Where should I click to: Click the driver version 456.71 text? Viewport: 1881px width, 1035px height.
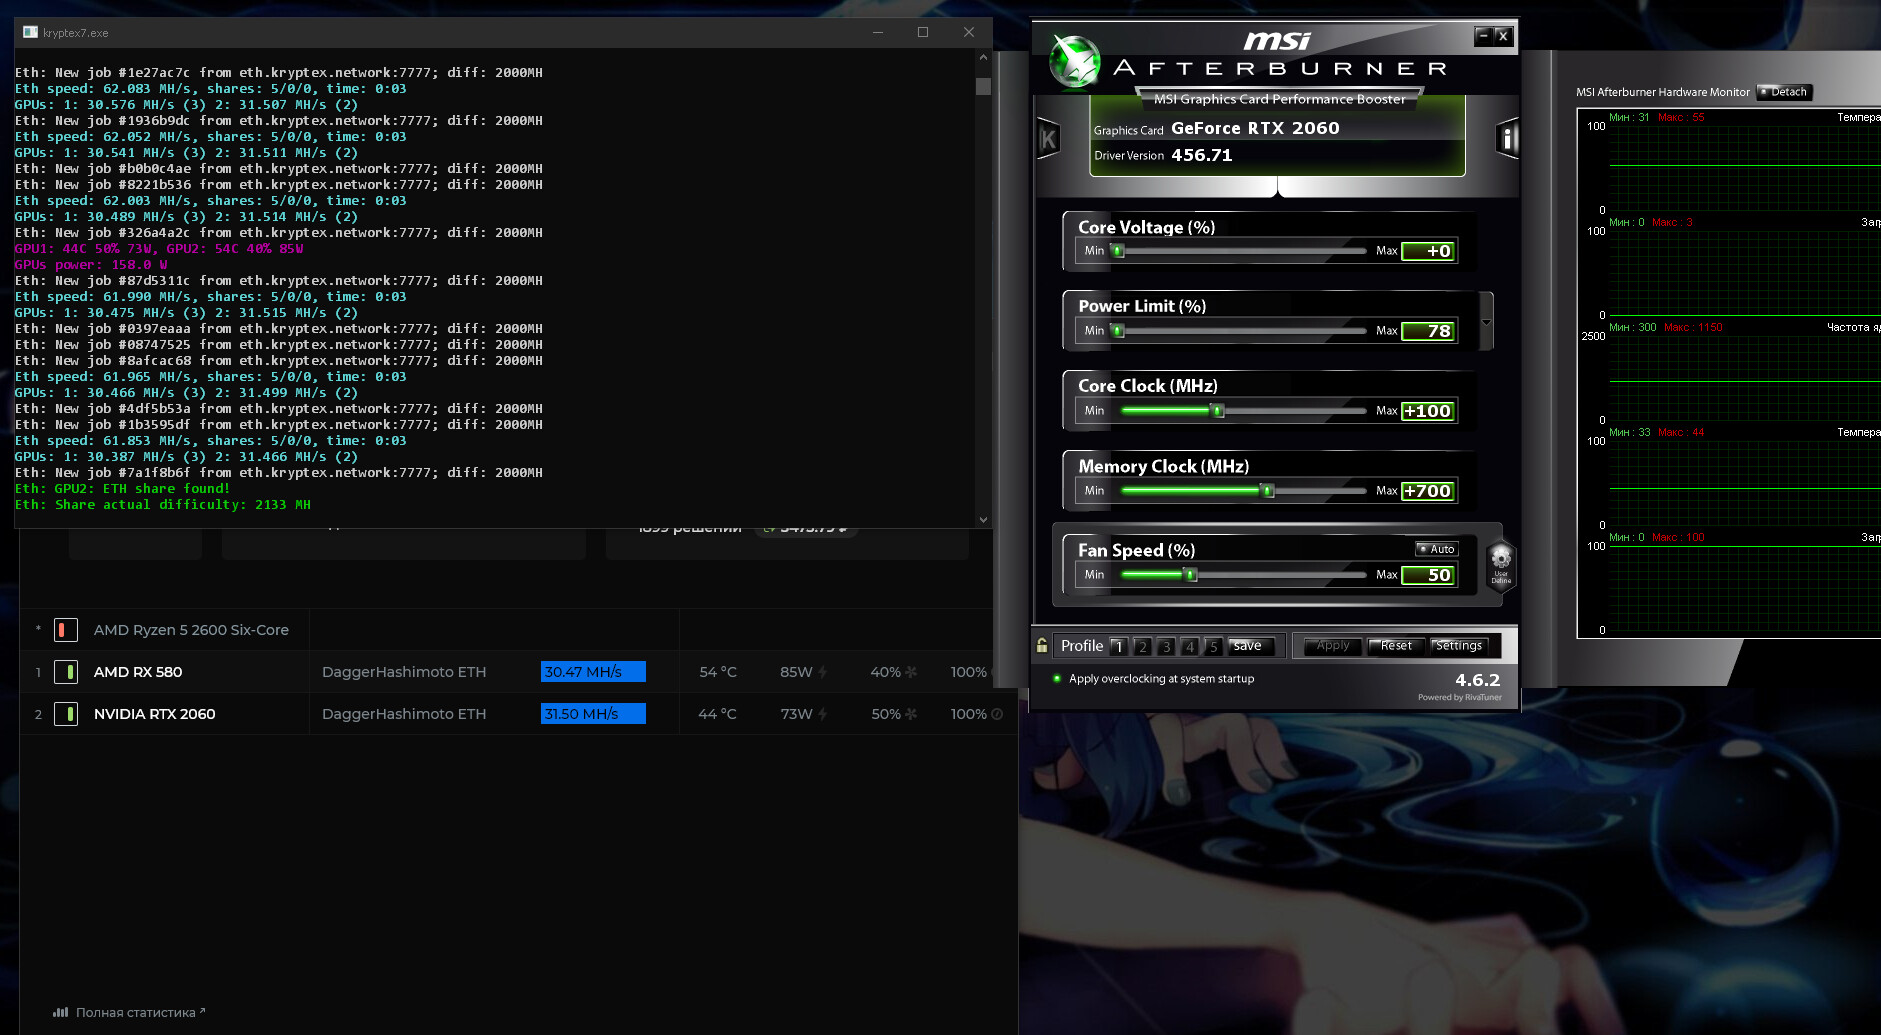(x=1202, y=155)
